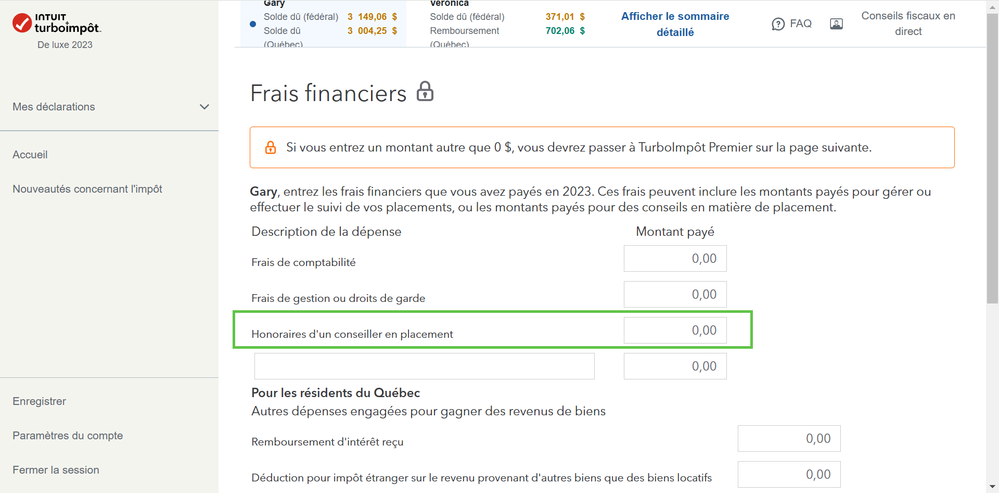
Task: Select the blank expense description field
Action: click(x=424, y=366)
